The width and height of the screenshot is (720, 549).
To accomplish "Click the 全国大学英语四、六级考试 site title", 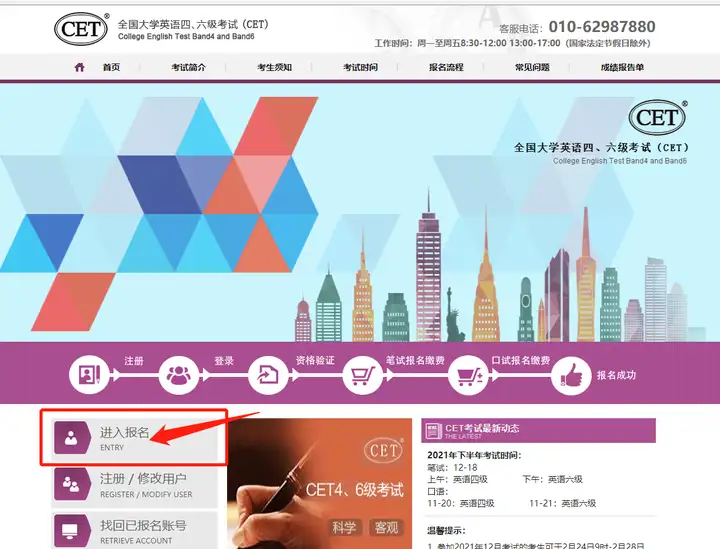I will coord(193,24).
